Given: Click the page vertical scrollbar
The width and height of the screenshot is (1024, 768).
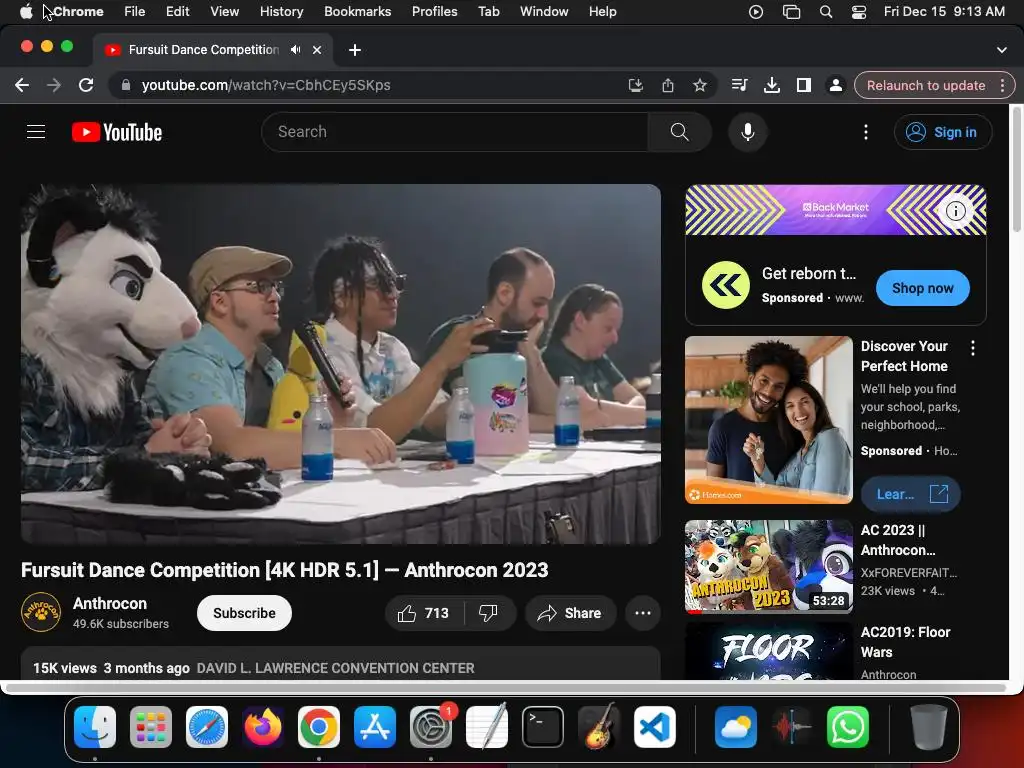Looking at the screenshot, I should 1016,170.
